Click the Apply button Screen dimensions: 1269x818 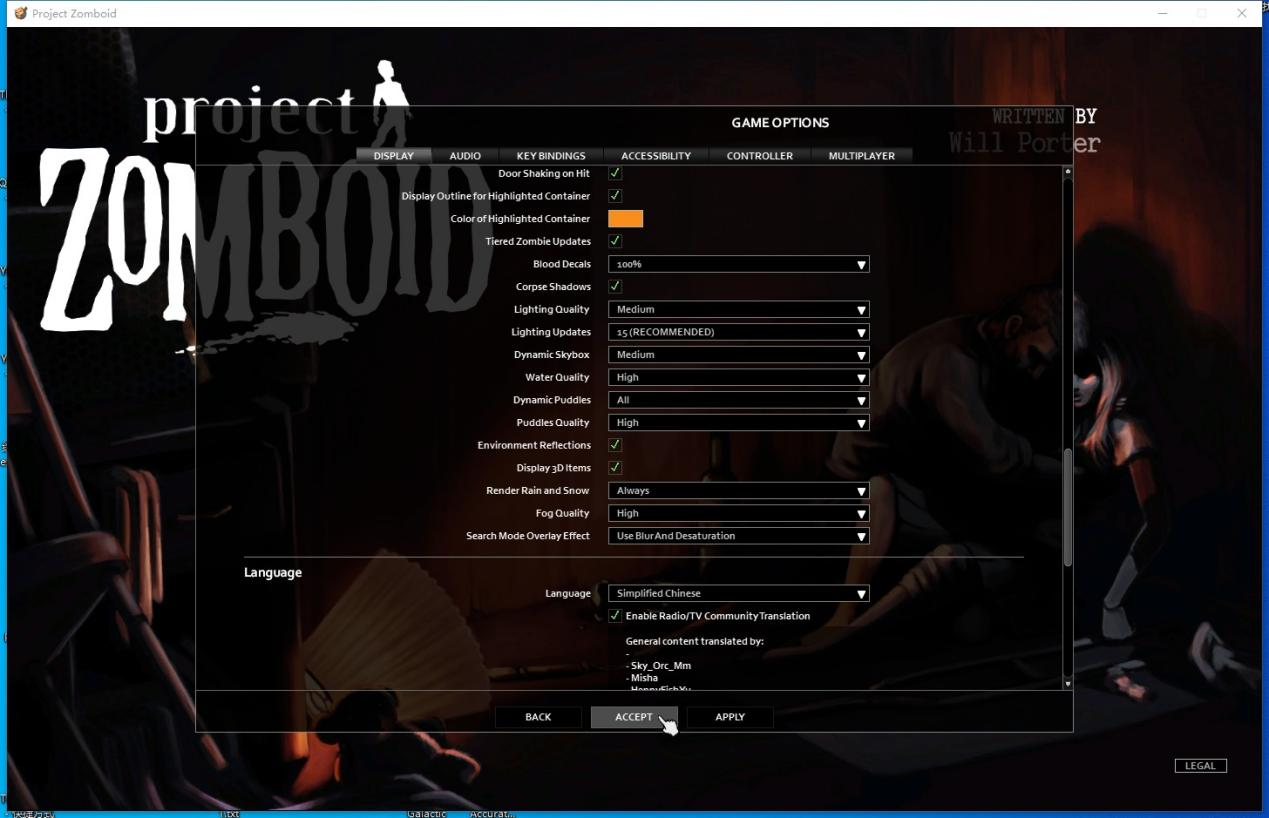click(730, 717)
